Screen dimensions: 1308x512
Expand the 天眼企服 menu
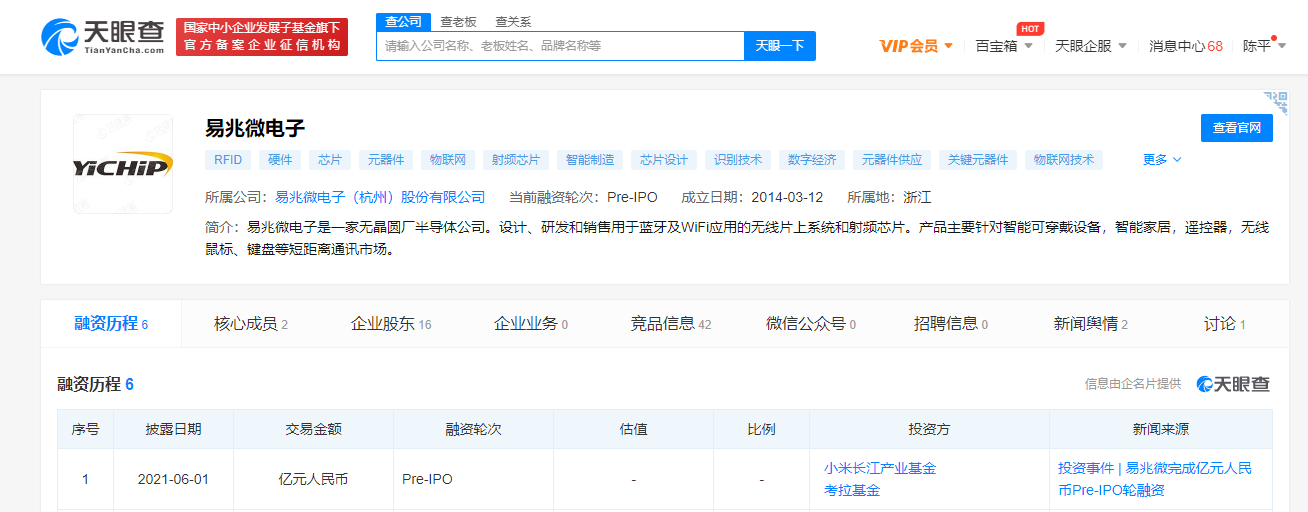1091,46
